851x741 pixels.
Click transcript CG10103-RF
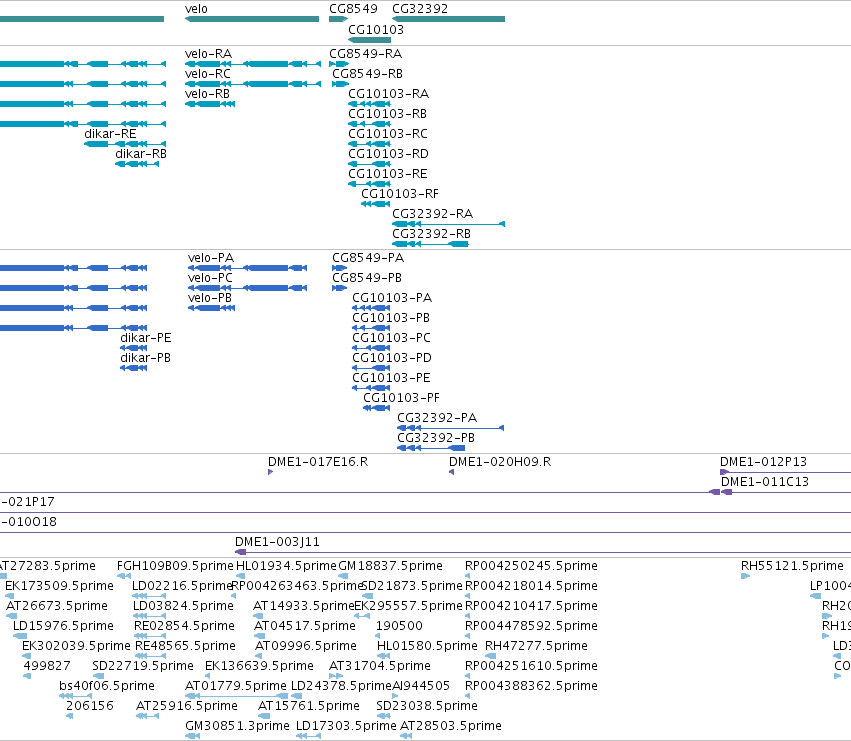point(400,194)
